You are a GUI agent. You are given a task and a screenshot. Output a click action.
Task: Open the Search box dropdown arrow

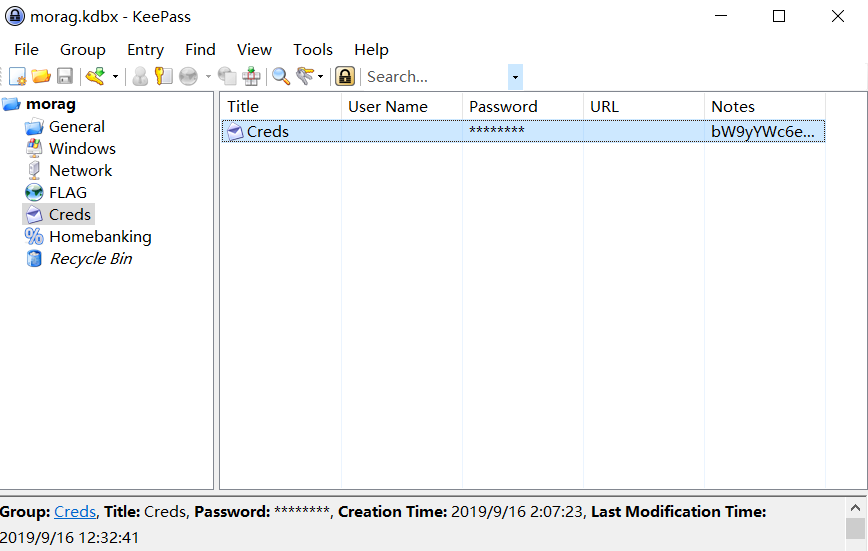pos(515,77)
